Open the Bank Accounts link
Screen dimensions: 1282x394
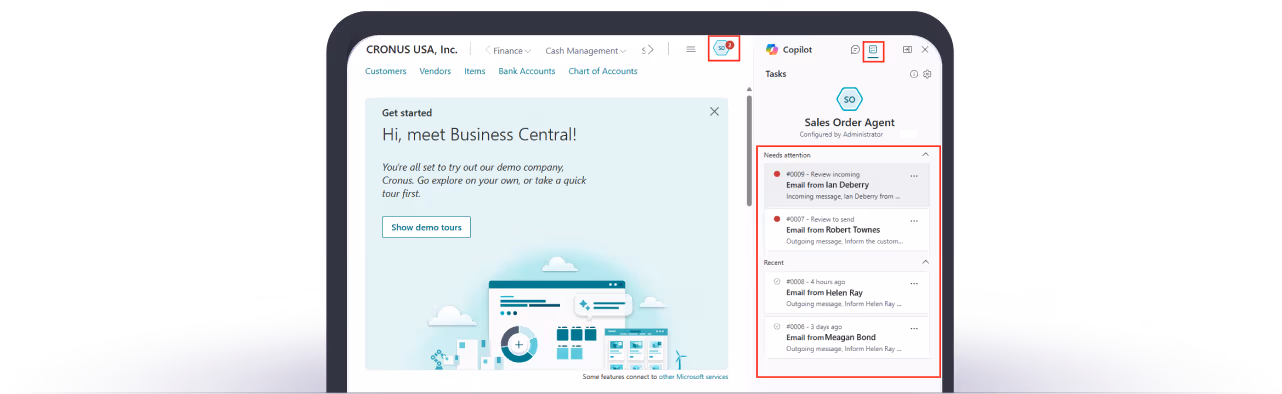pyautogui.click(x=527, y=71)
